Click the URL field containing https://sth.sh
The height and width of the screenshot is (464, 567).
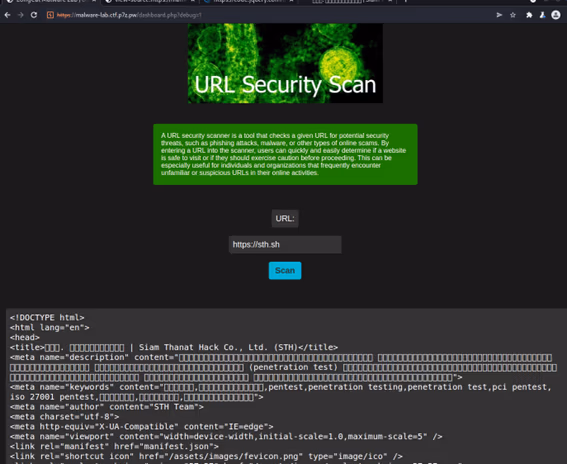tap(285, 244)
